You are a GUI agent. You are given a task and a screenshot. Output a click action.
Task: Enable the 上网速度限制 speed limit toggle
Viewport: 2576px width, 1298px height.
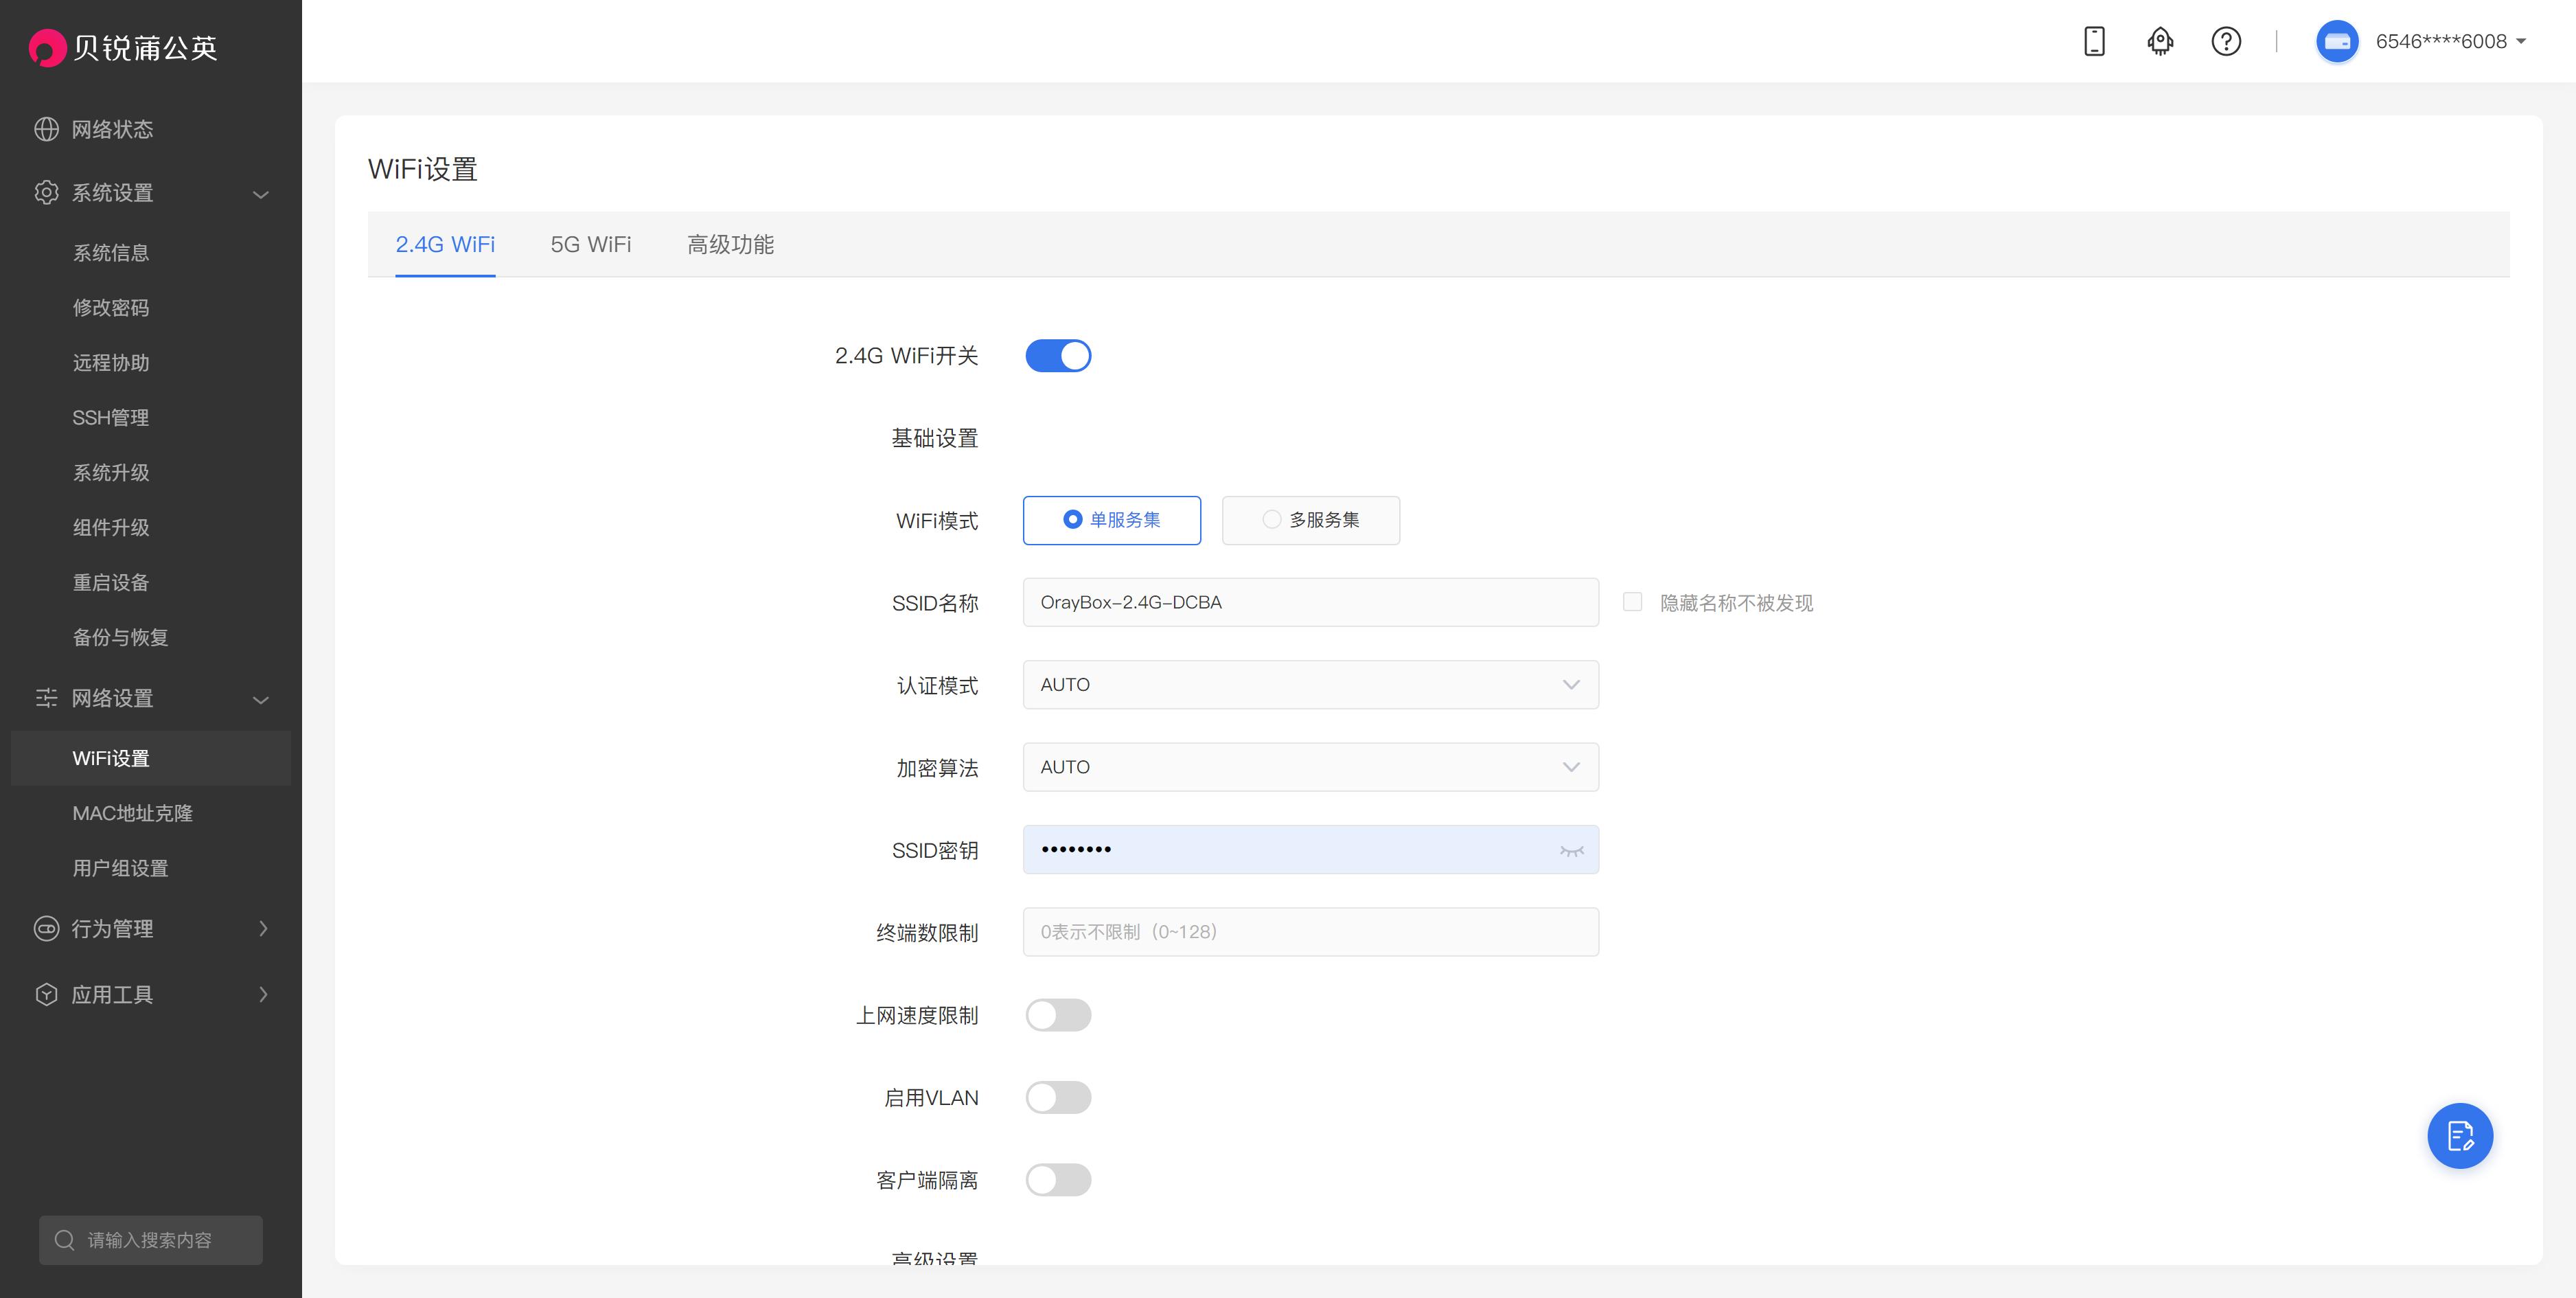(x=1058, y=1015)
